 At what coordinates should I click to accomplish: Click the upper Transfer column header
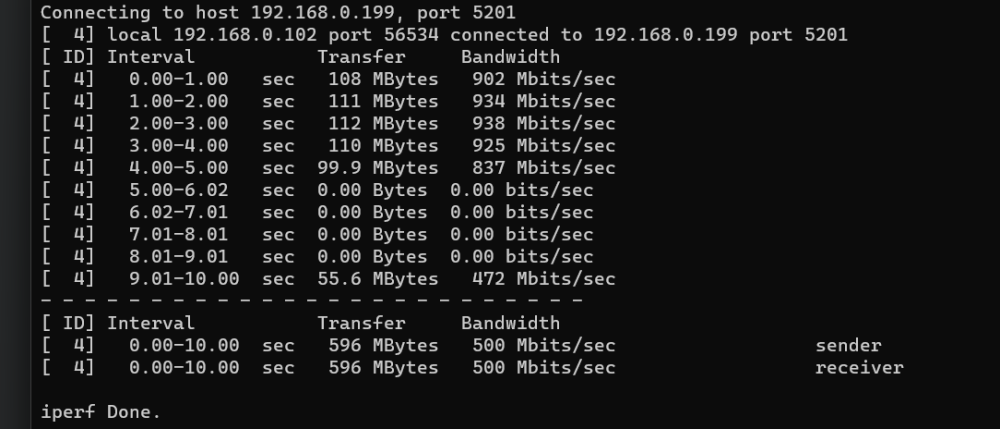coord(362,57)
